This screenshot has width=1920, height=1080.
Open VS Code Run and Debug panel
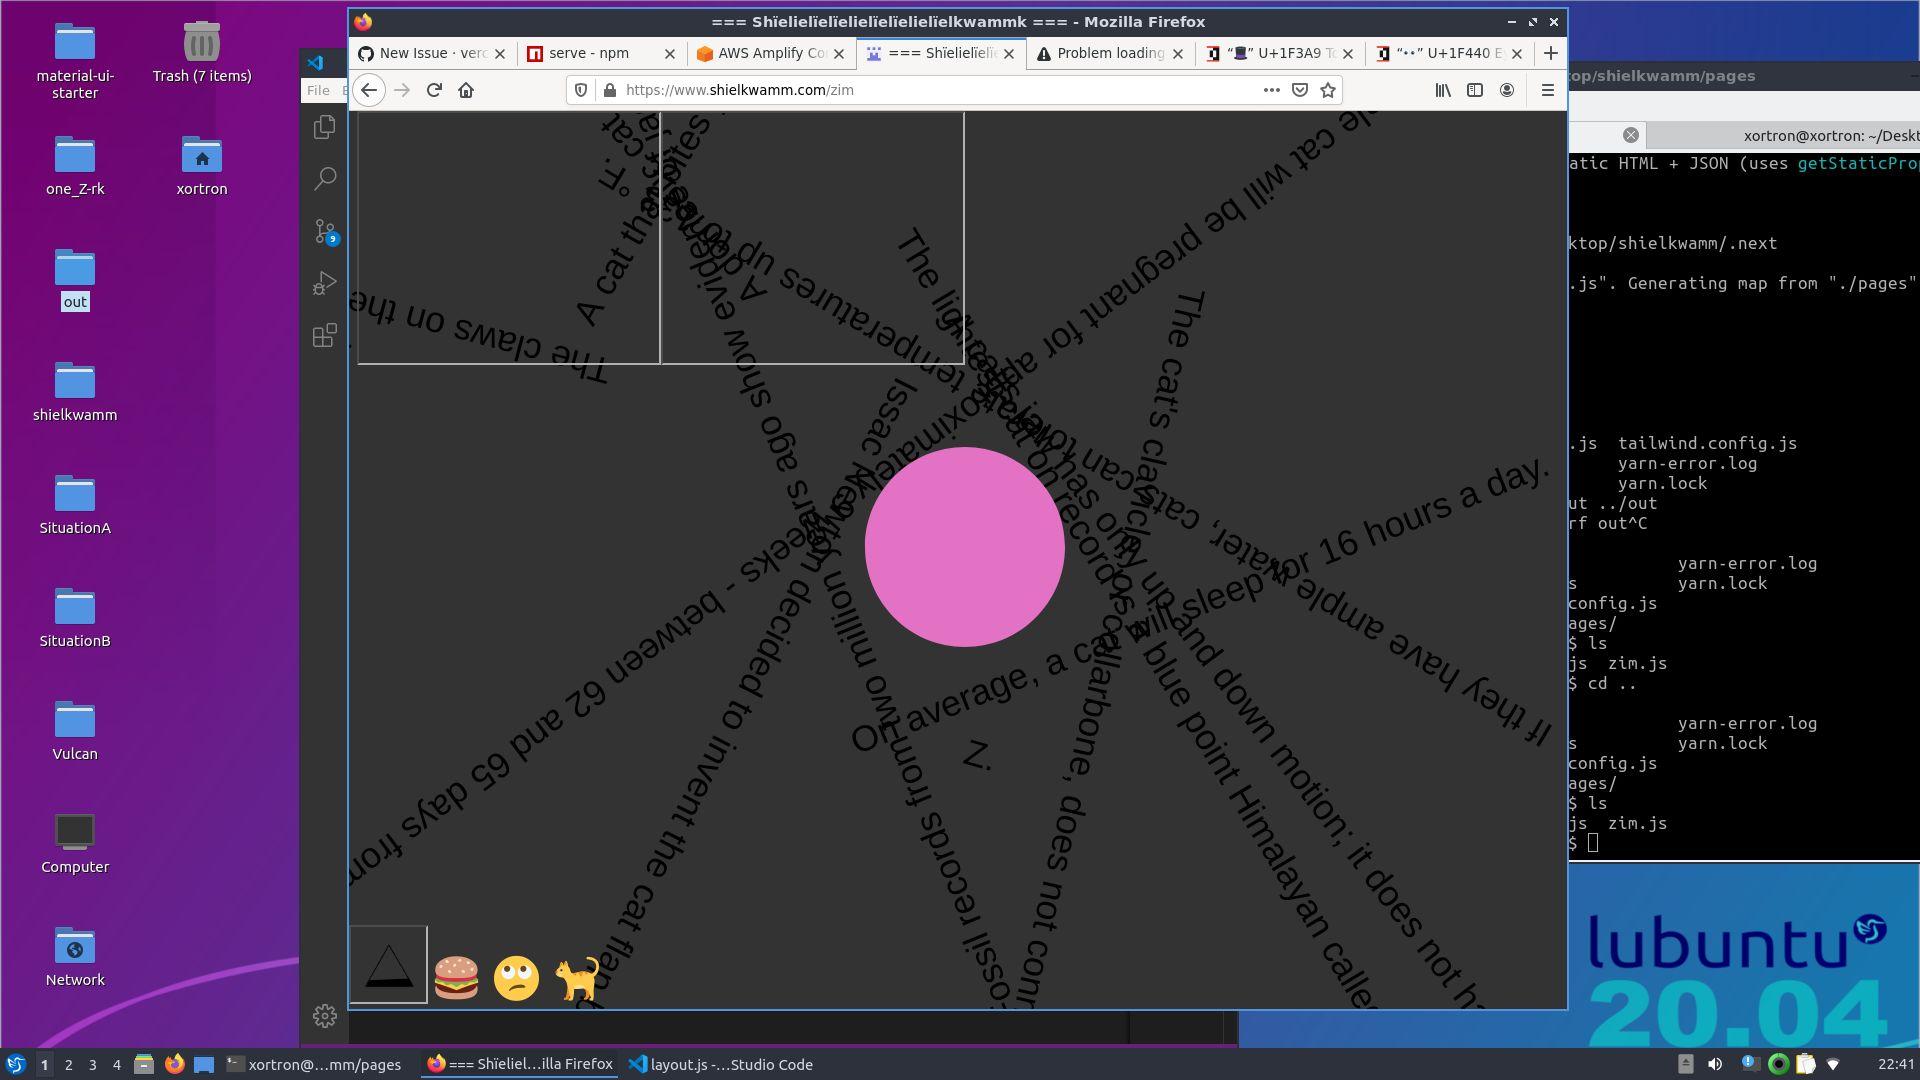coord(324,283)
